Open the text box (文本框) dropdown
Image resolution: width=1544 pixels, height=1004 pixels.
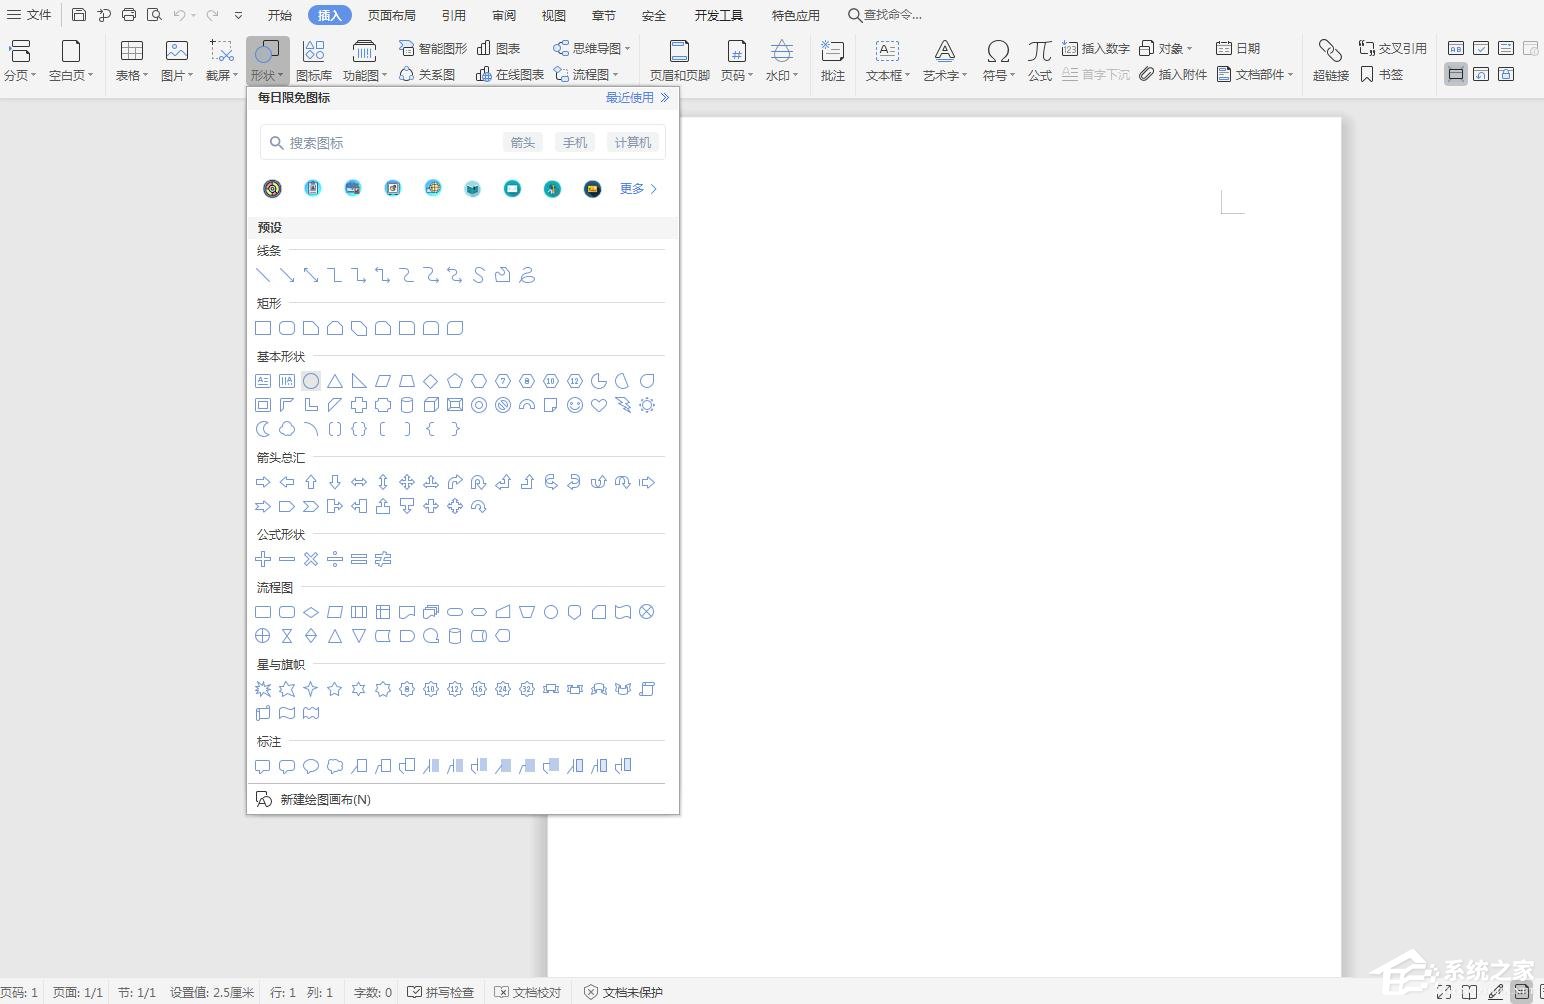coord(887,75)
